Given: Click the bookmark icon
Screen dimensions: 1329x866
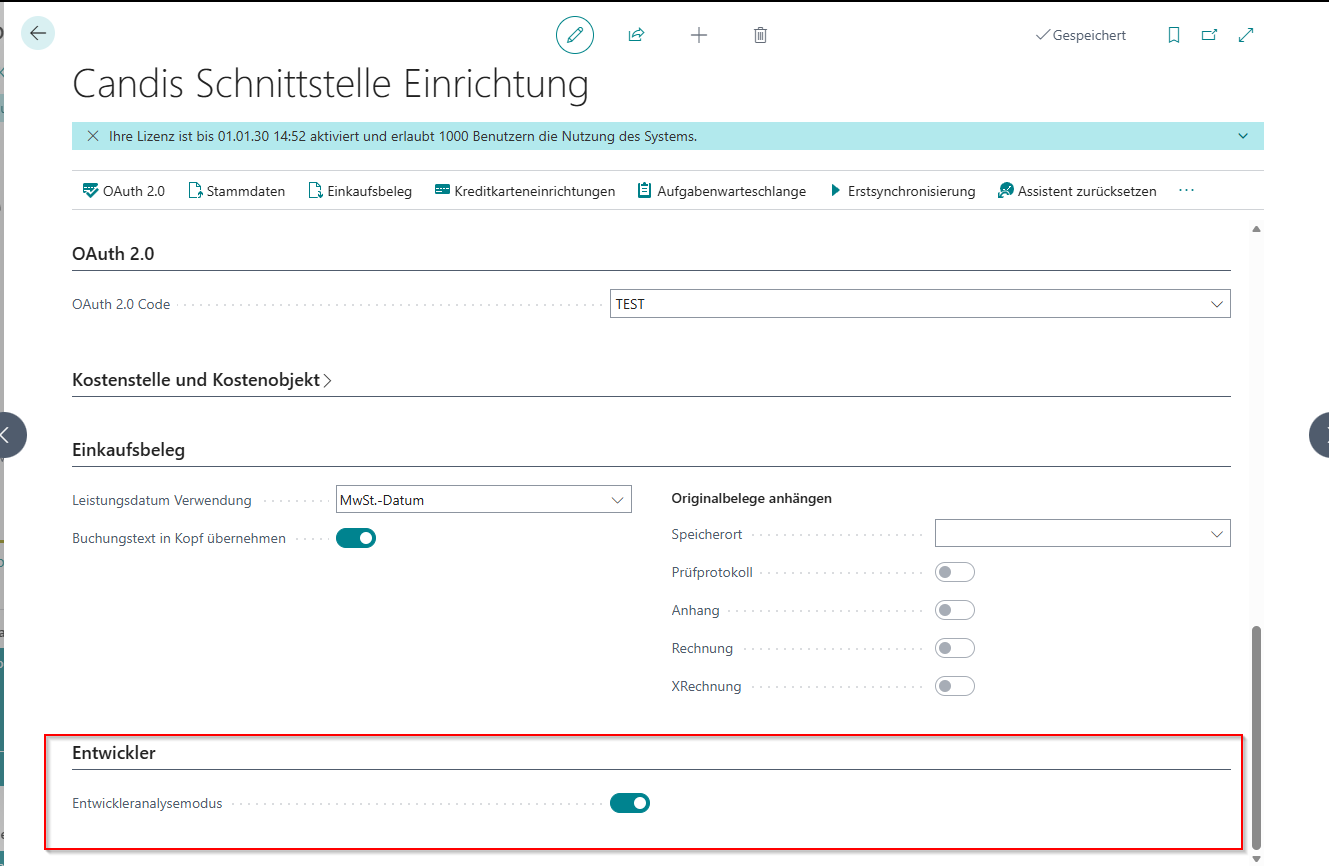Looking at the screenshot, I should click(1174, 35).
